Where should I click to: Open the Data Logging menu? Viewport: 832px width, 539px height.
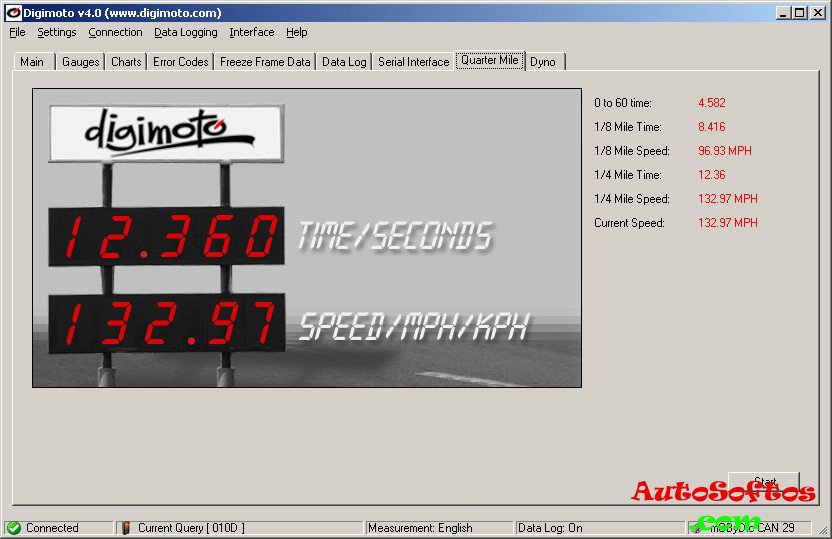pos(186,32)
